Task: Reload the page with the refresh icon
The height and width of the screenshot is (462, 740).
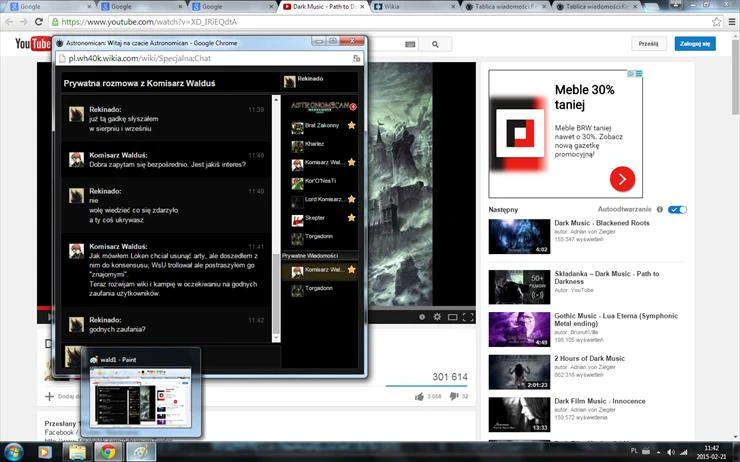Action: (39, 22)
